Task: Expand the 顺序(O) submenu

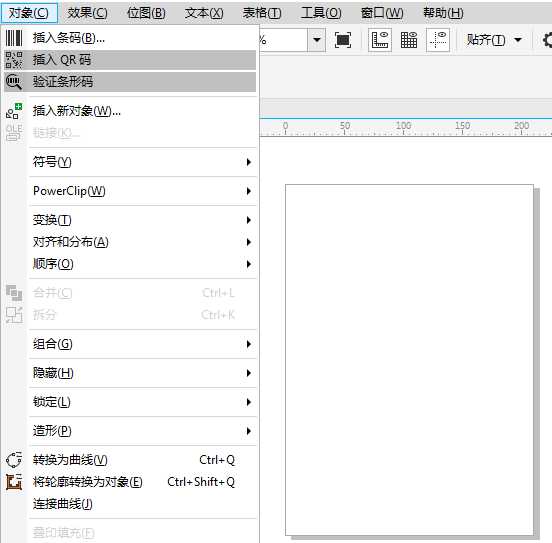Action: coord(130,264)
